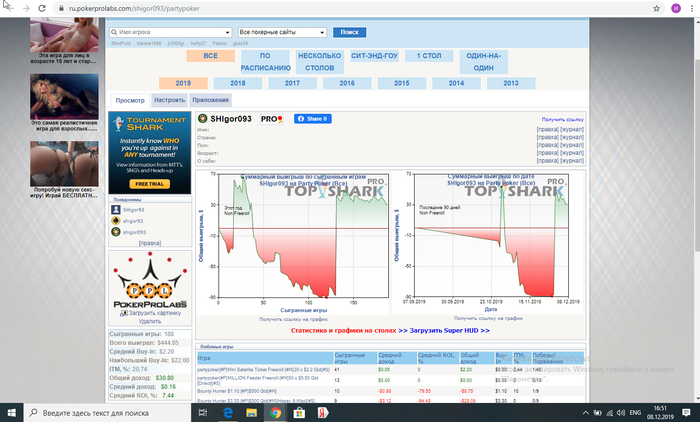
Task: Select recent search 'Pablos'
Action: (x=219, y=43)
